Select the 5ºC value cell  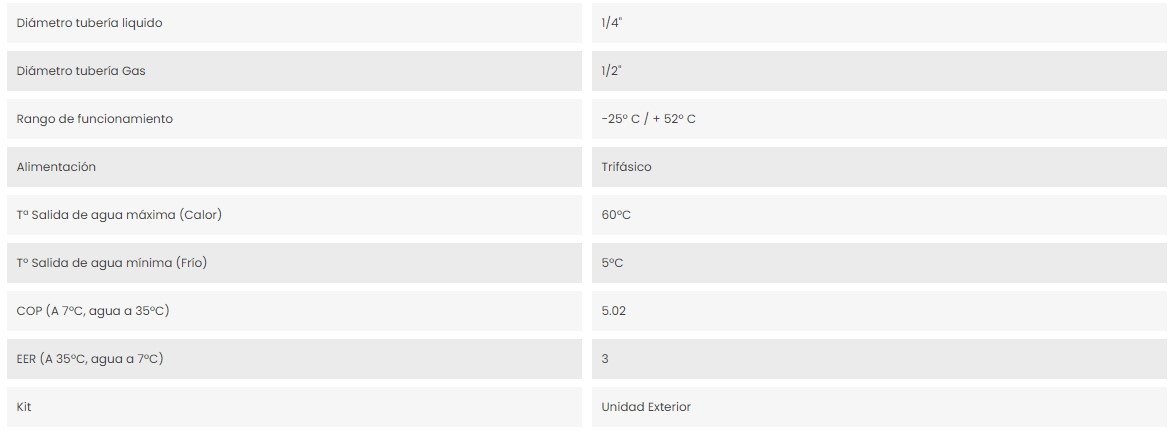(x=879, y=263)
